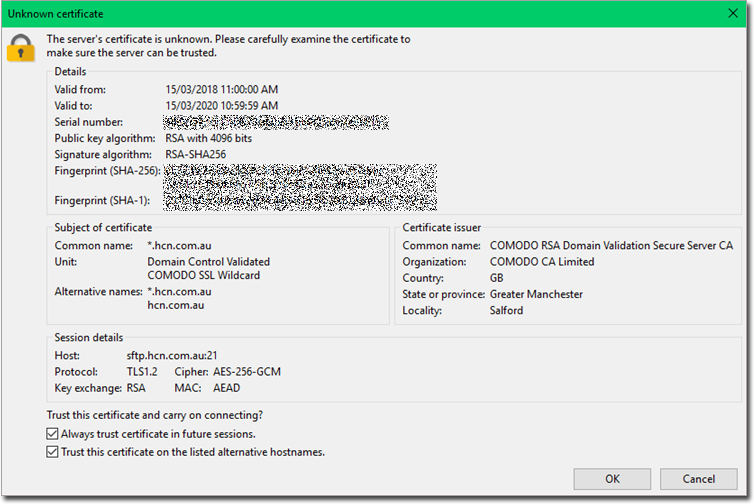
Task: Click the blurred serial number value
Action: [276, 122]
